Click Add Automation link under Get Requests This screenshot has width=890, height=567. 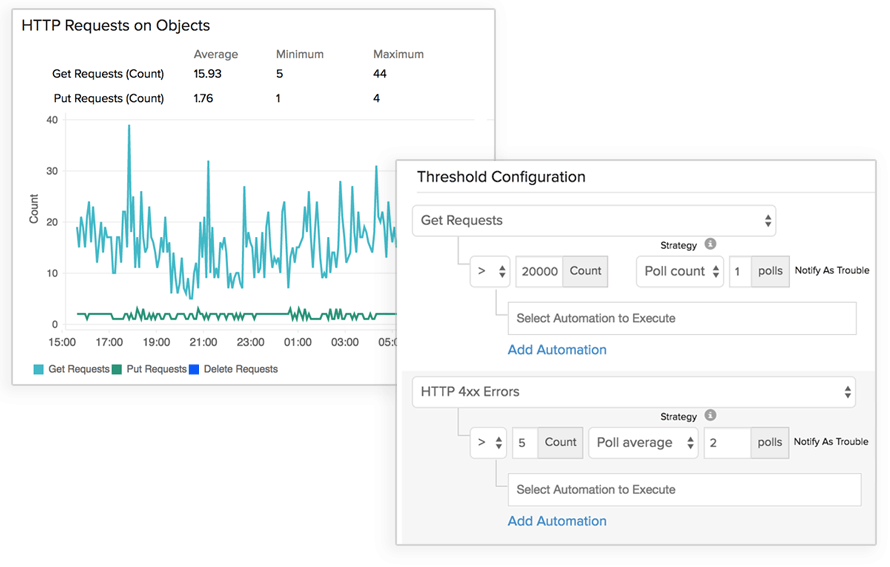(x=557, y=350)
